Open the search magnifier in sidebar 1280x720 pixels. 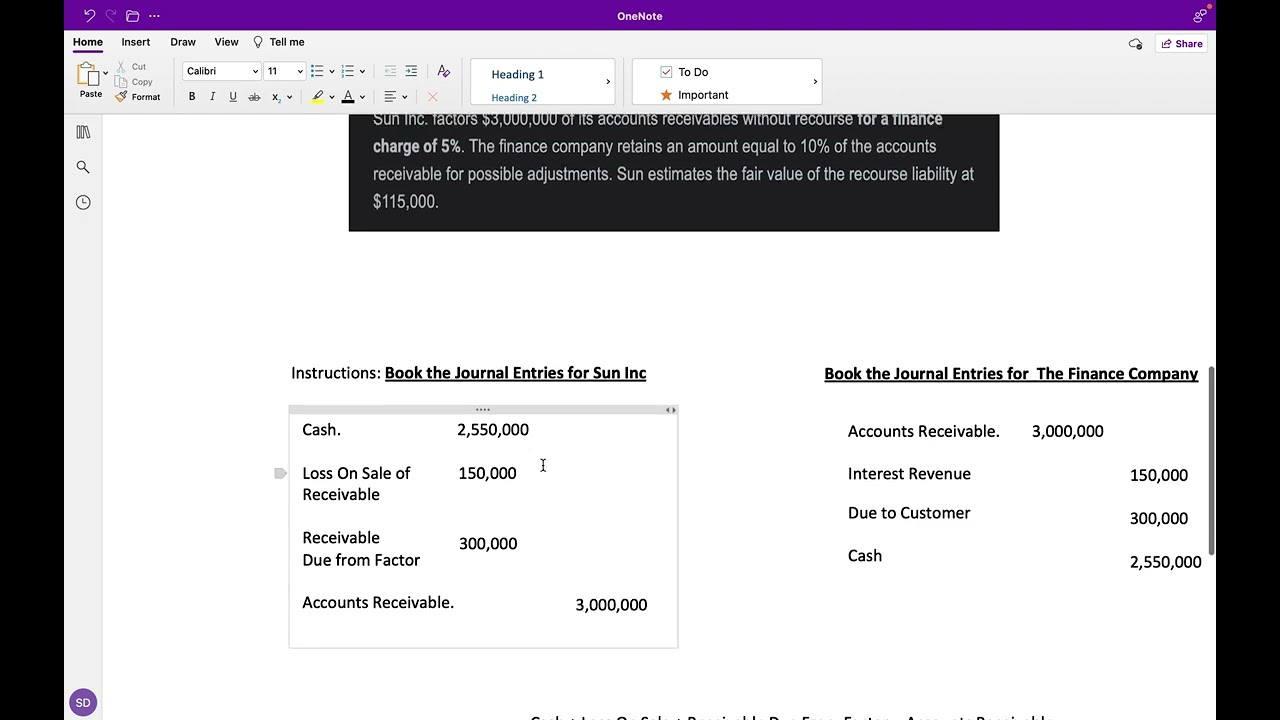[83, 167]
